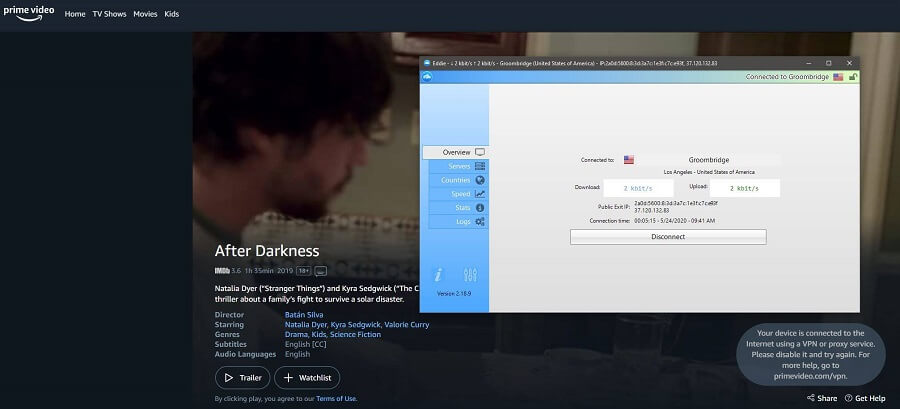Image resolution: width=900 pixels, height=409 pixels.
Task: Open Kyra Sedgwick in the Starring row
Action: click(x=356, y=325)
